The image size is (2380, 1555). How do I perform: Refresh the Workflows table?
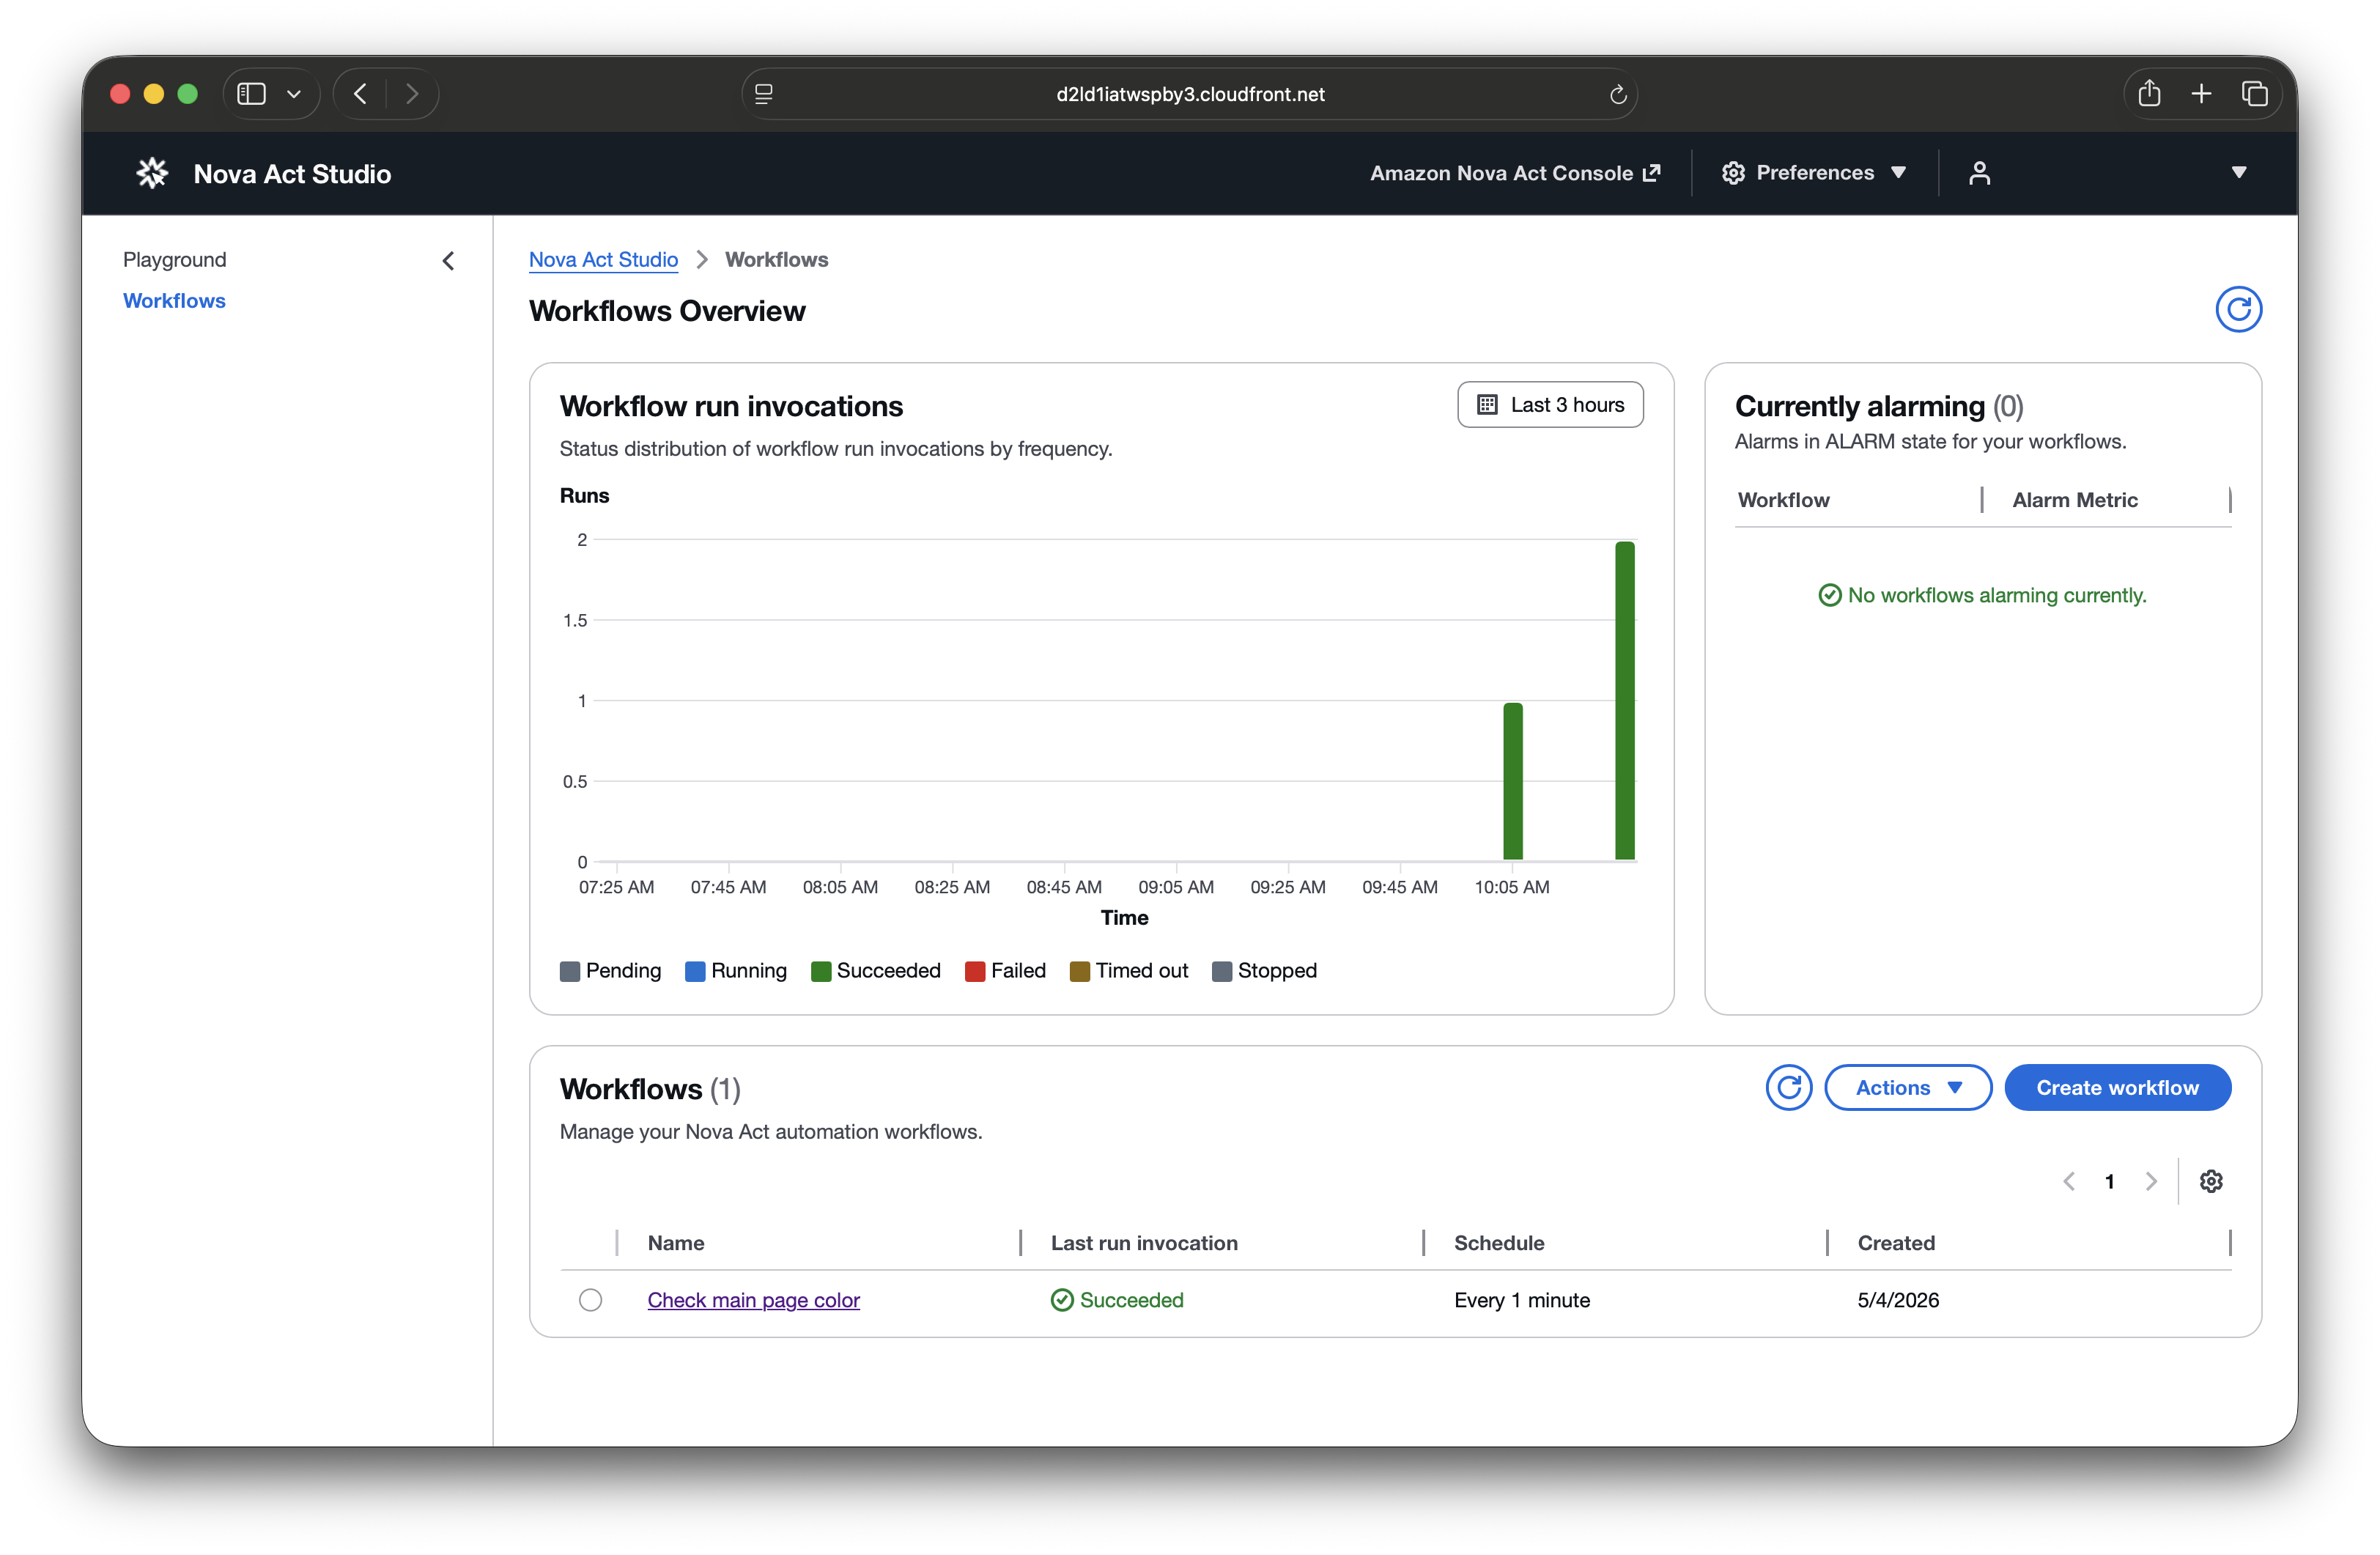(x=1788, y=1087)
